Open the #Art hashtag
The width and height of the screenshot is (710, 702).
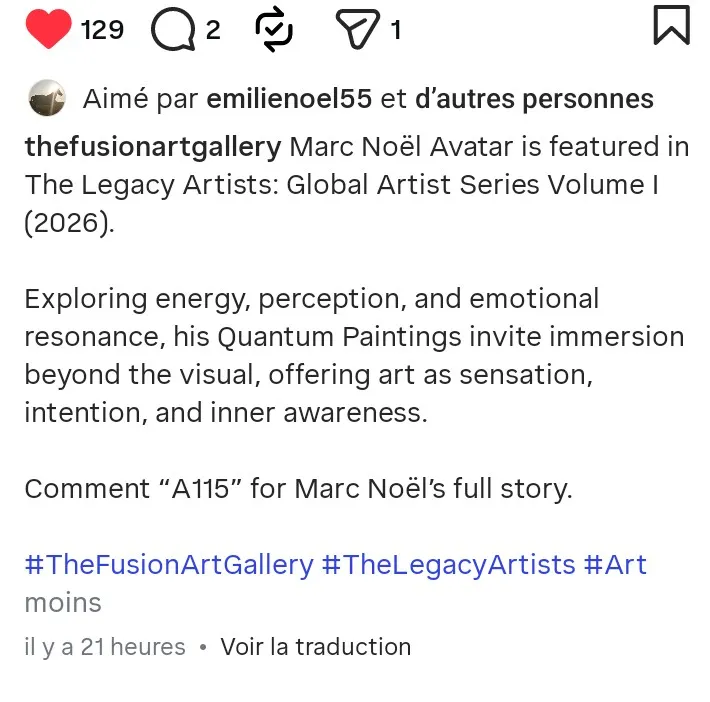tap(615, 564)
